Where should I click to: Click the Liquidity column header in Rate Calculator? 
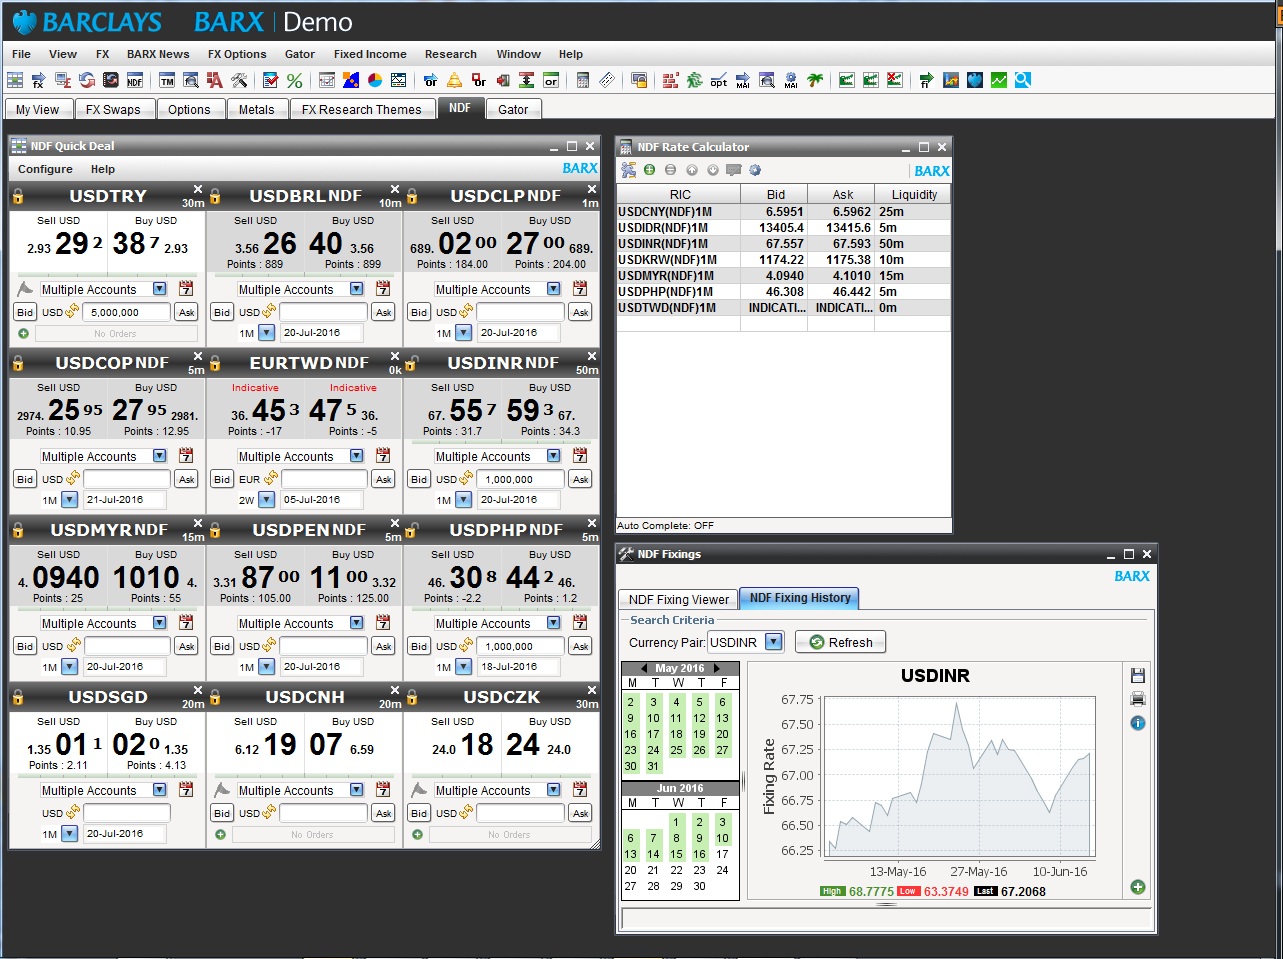pyautogui.click(x=913, y=194)
